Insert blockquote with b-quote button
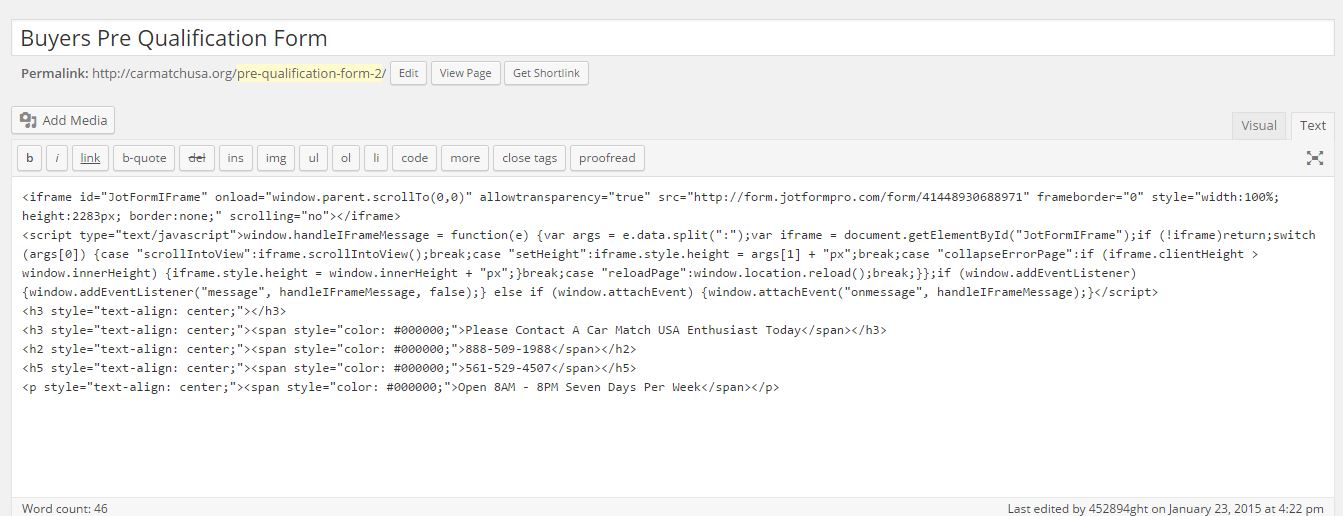1343x516 pixels. [x=144, y=158]
